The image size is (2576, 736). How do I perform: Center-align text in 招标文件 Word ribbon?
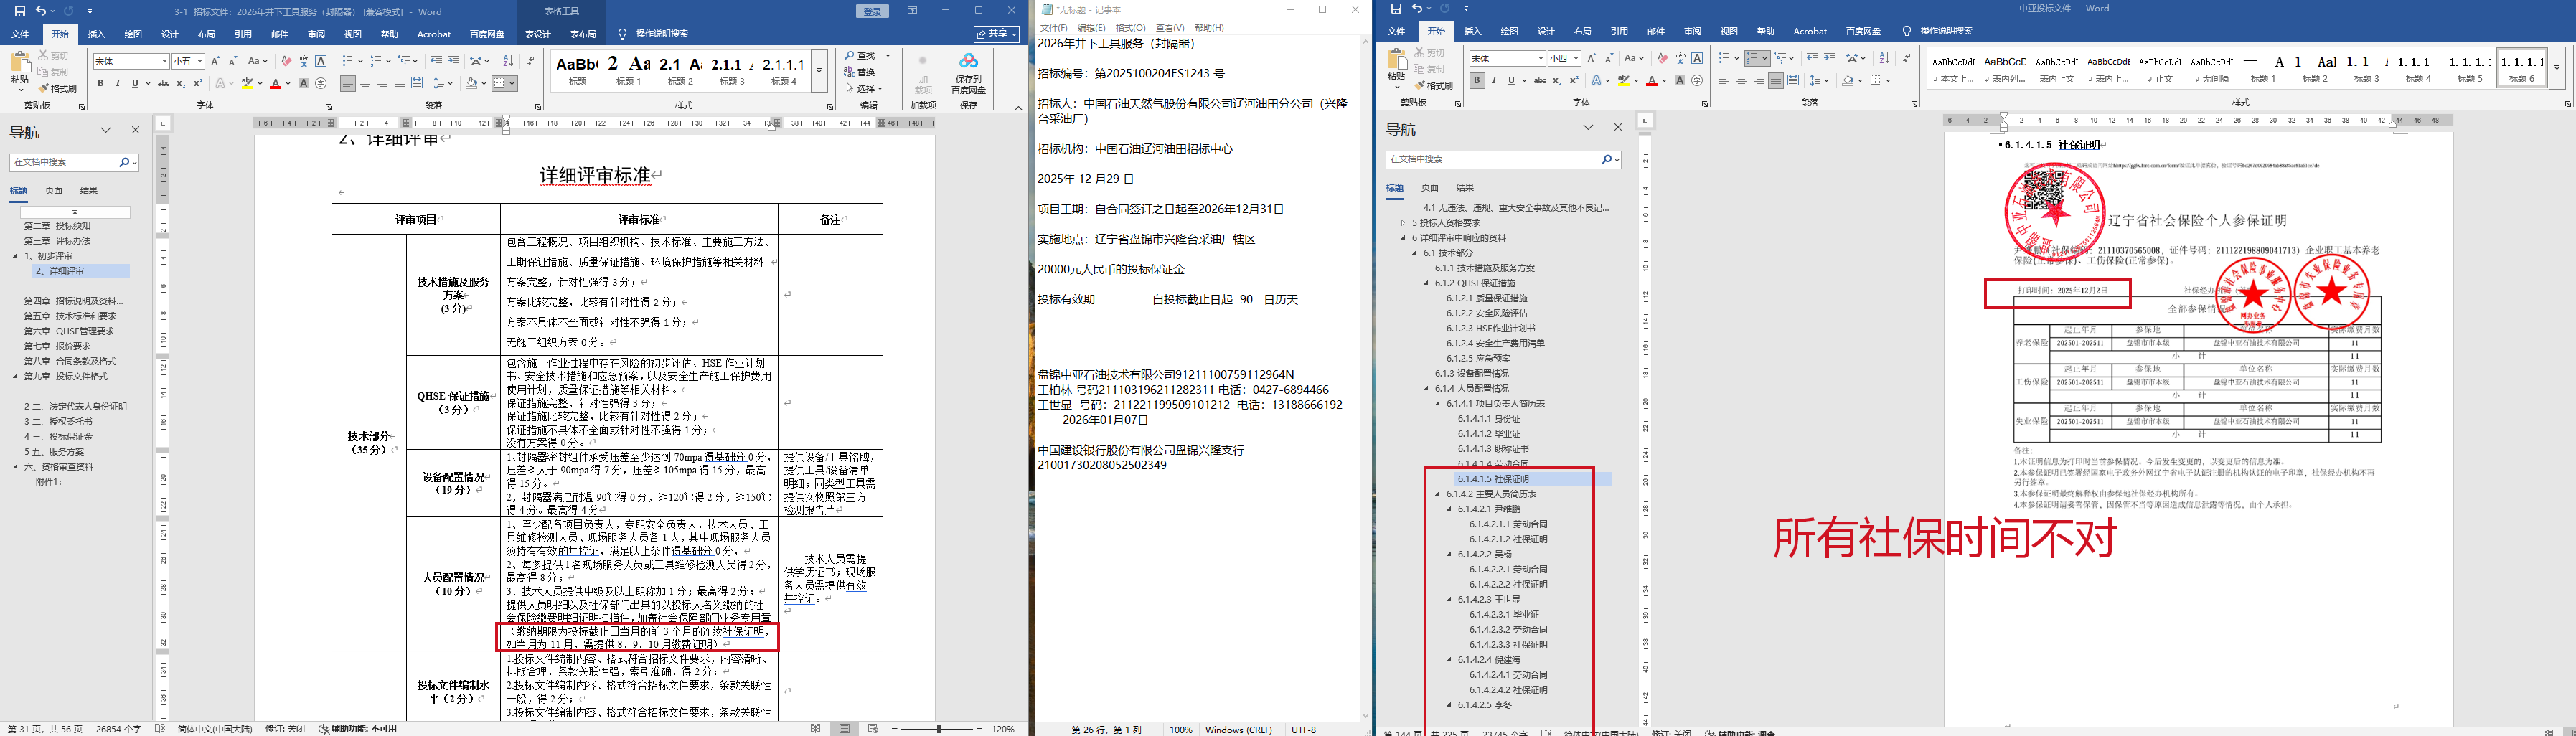[x=365, y=83]
